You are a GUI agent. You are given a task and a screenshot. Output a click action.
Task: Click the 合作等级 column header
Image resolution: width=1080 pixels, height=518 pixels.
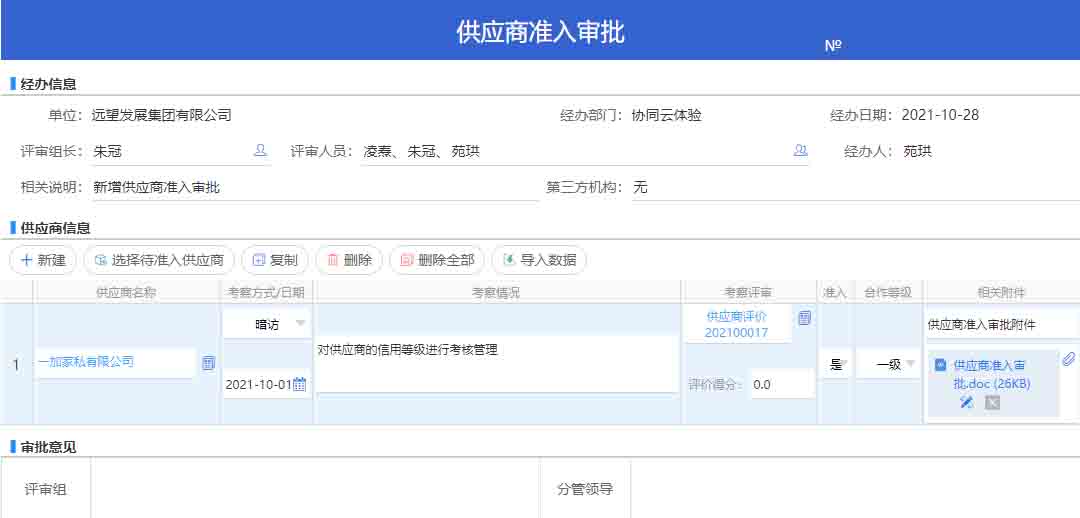click(x=889, y=293)
